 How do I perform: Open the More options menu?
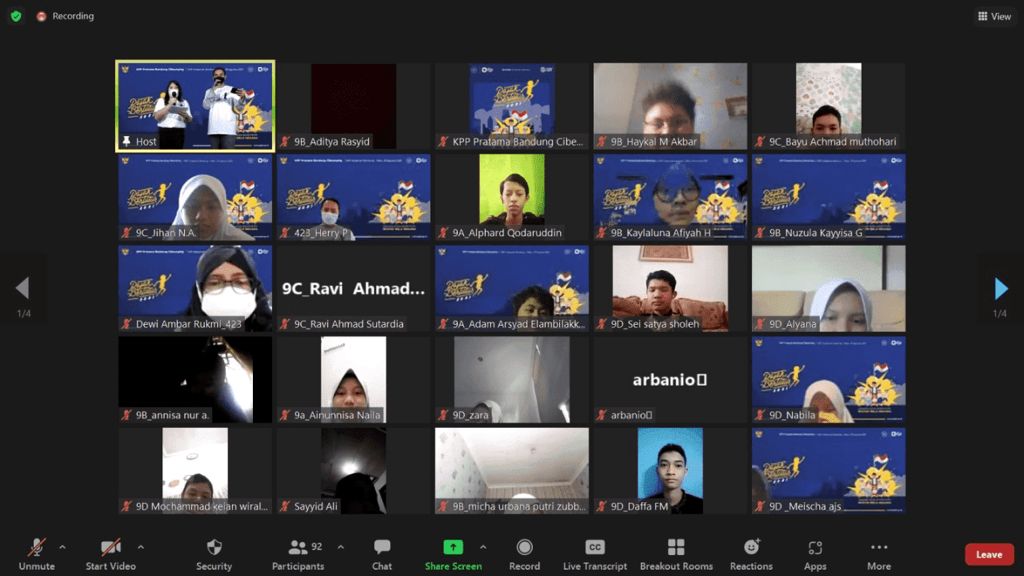(x=879, y=554)
